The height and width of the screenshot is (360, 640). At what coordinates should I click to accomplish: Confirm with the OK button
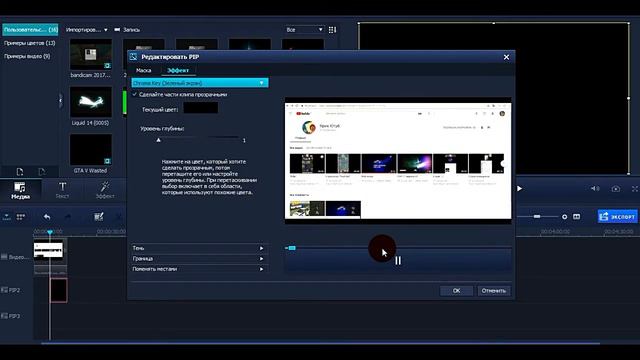pyautogui.click(x=456, y=291)
